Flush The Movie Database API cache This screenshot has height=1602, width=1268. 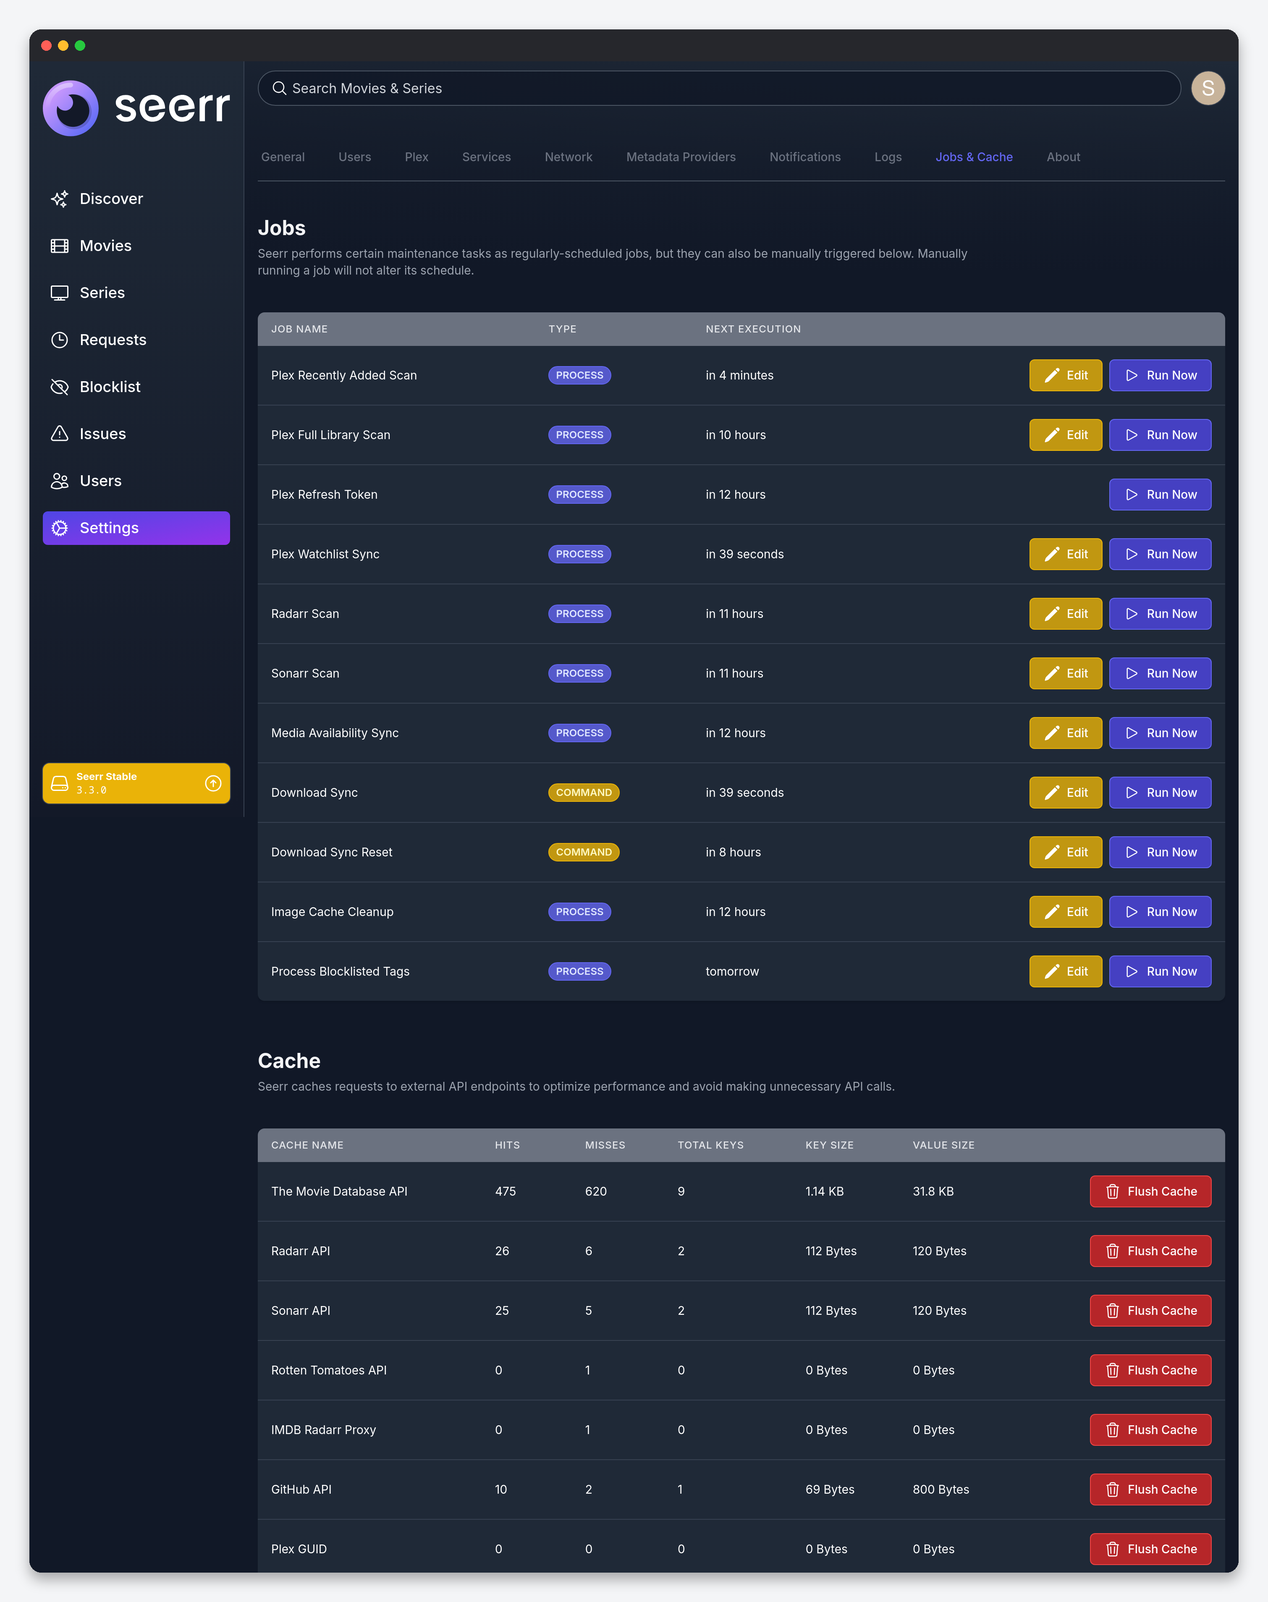[1150, 1191]
